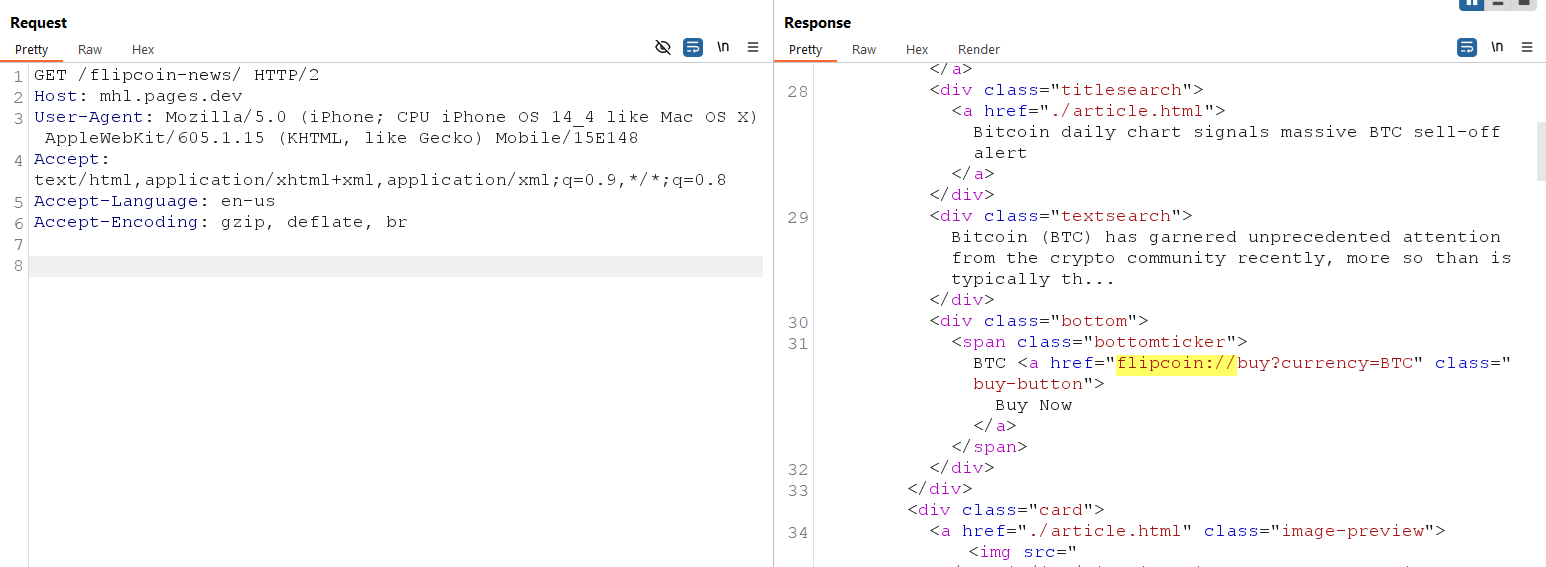Toggle line wrap icon in Request panel

click(692, 47)
